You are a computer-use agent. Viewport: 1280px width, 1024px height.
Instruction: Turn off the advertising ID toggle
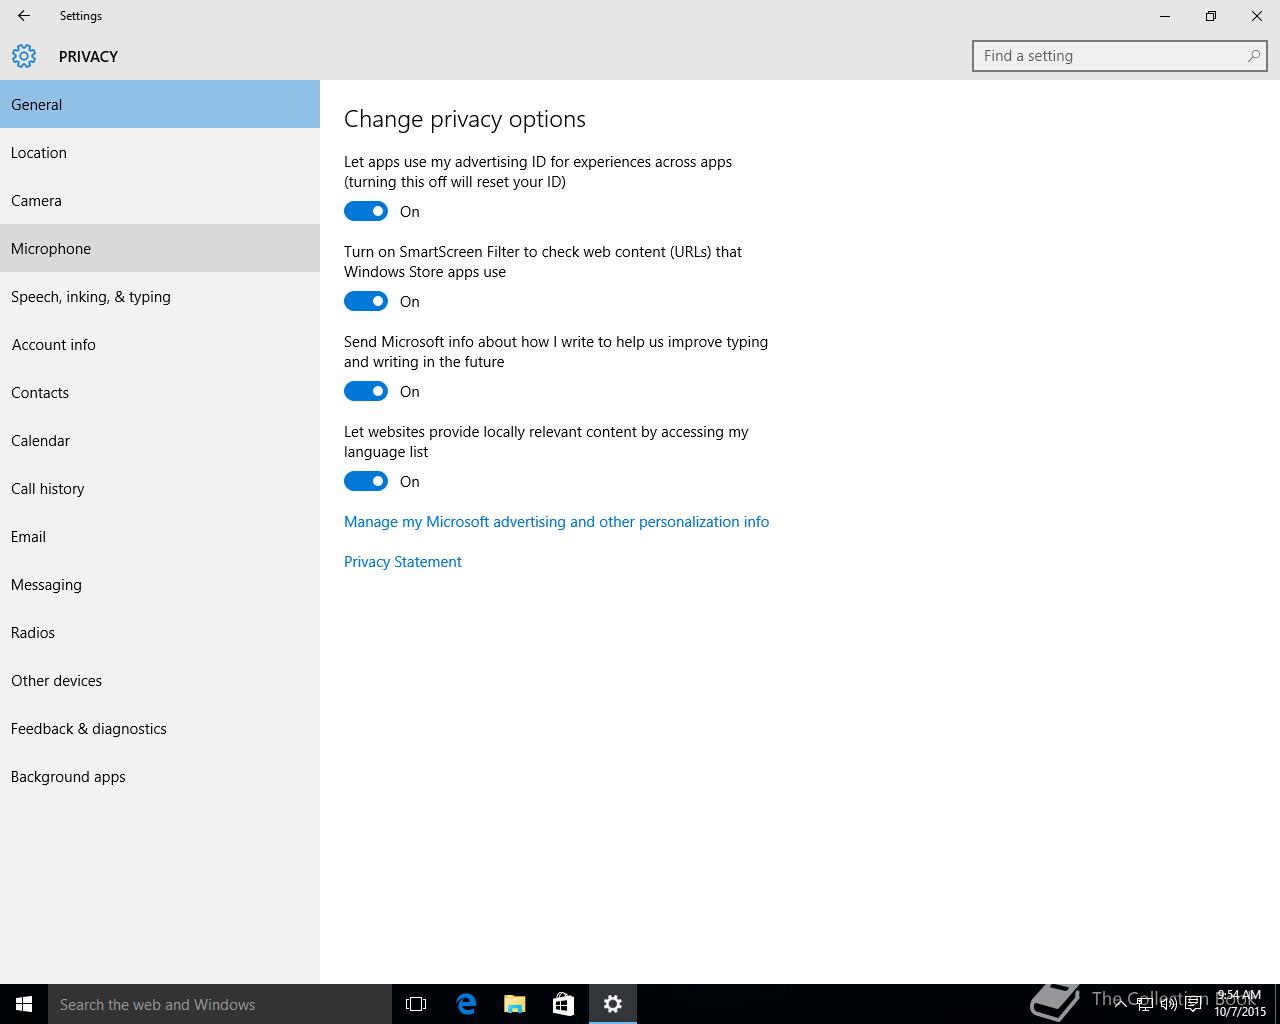366,211
